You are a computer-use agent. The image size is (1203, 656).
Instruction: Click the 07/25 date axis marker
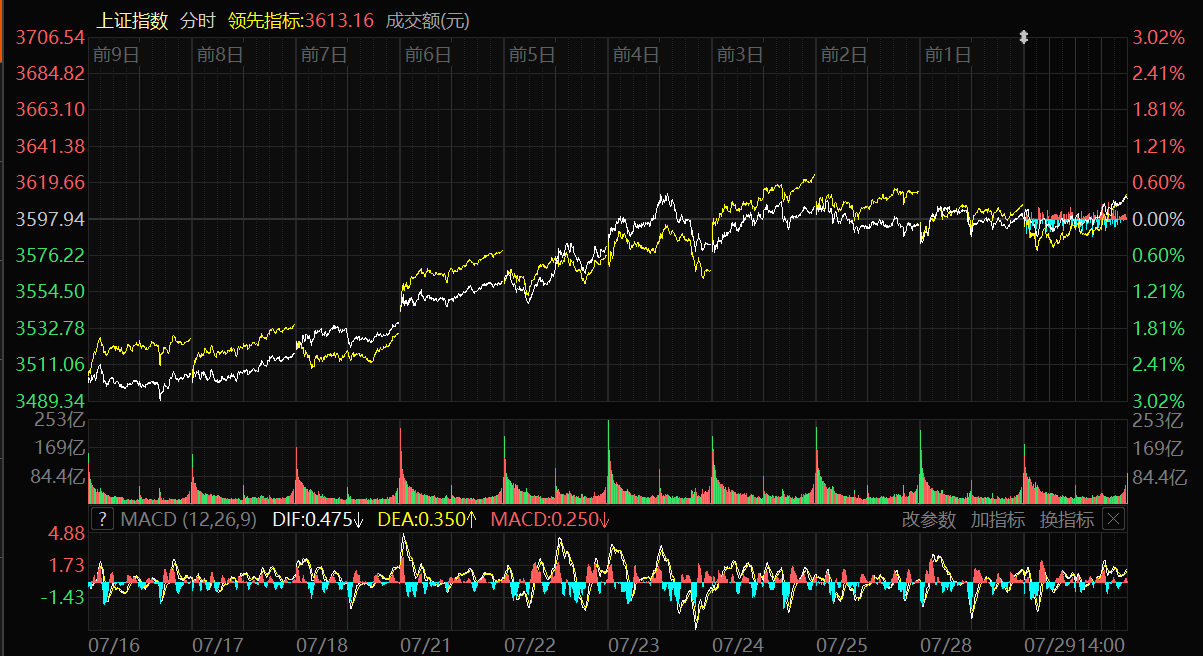pos(842,644)
